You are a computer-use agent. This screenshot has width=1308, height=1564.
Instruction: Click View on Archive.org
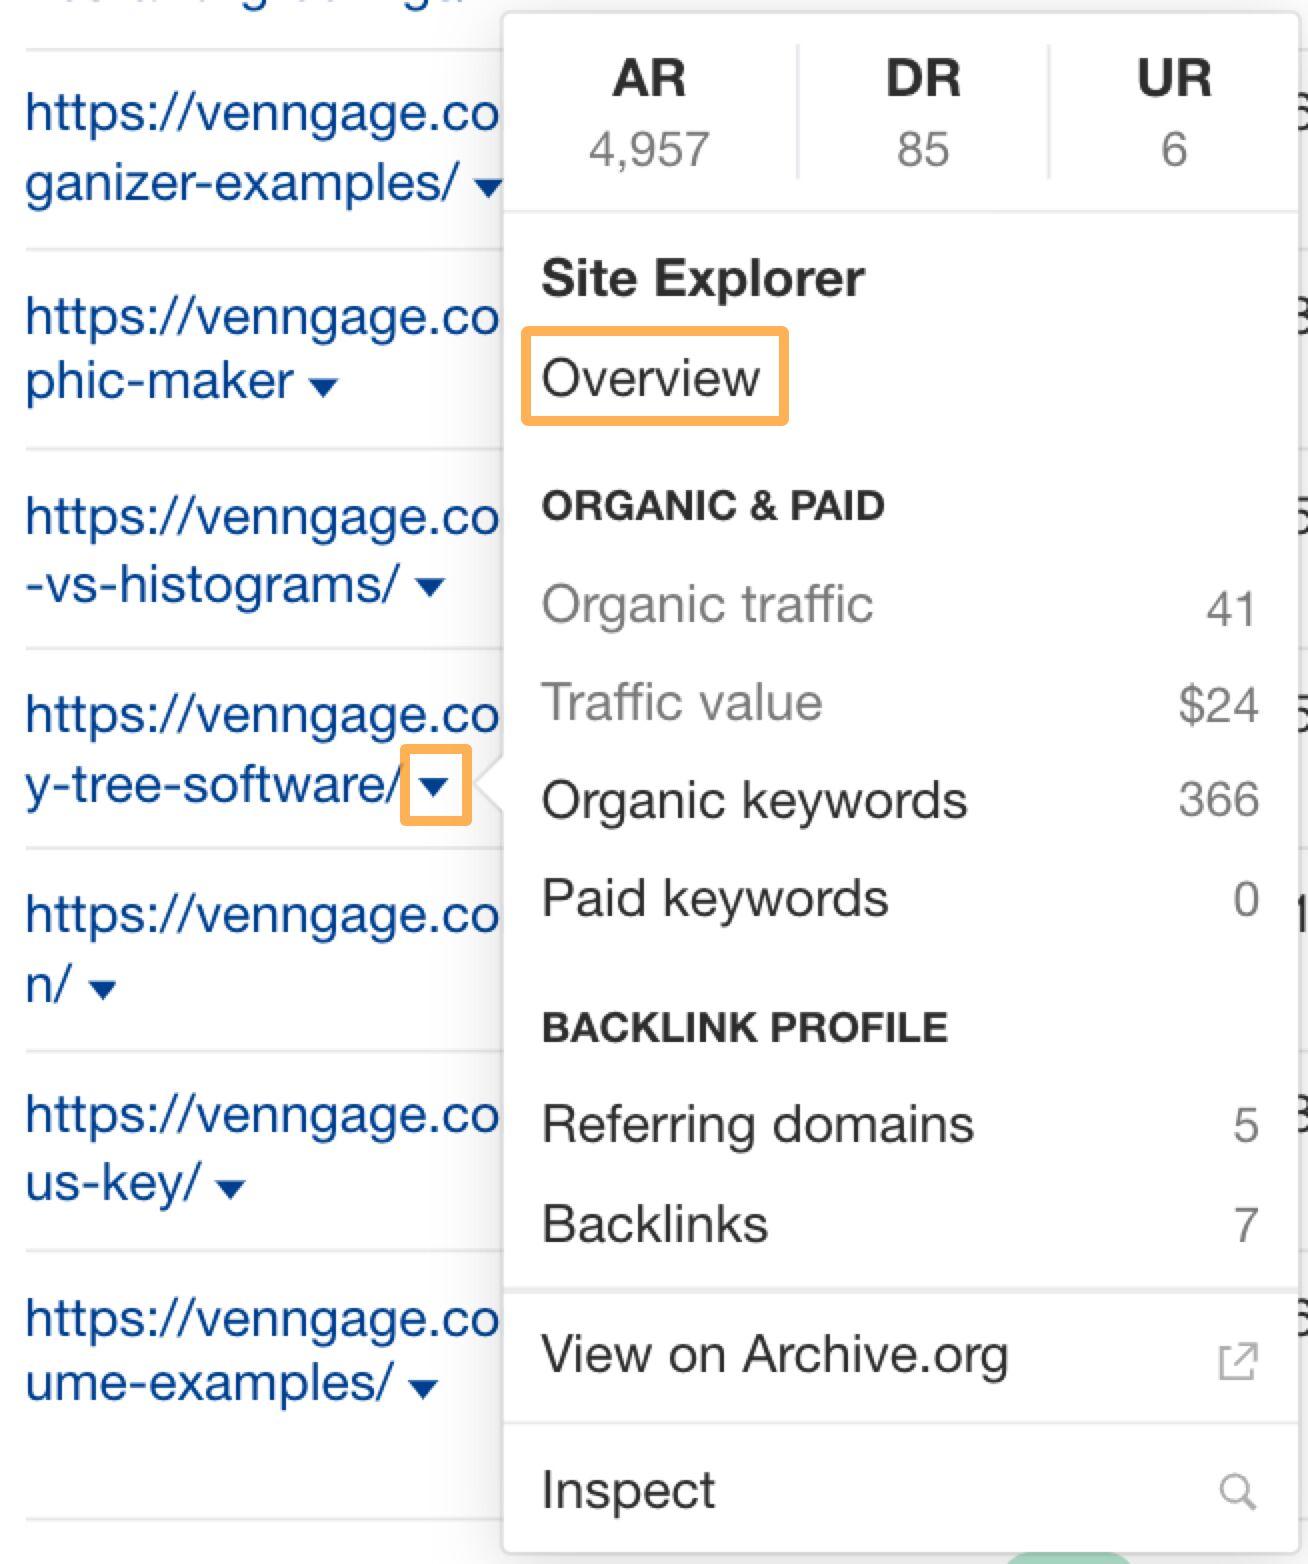pos(776,1354)
